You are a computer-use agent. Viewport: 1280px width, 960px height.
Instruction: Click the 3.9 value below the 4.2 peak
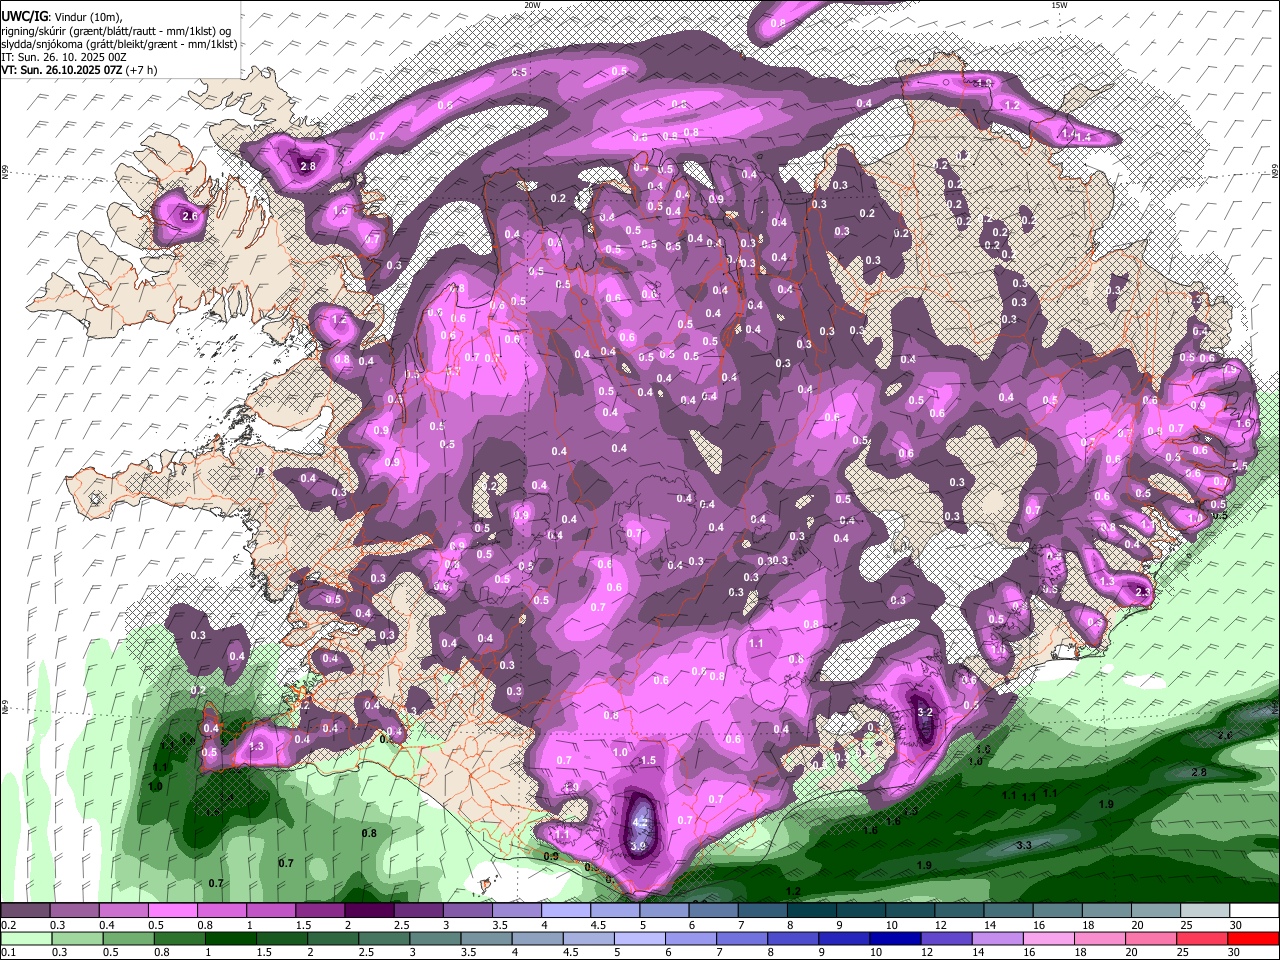640,846
